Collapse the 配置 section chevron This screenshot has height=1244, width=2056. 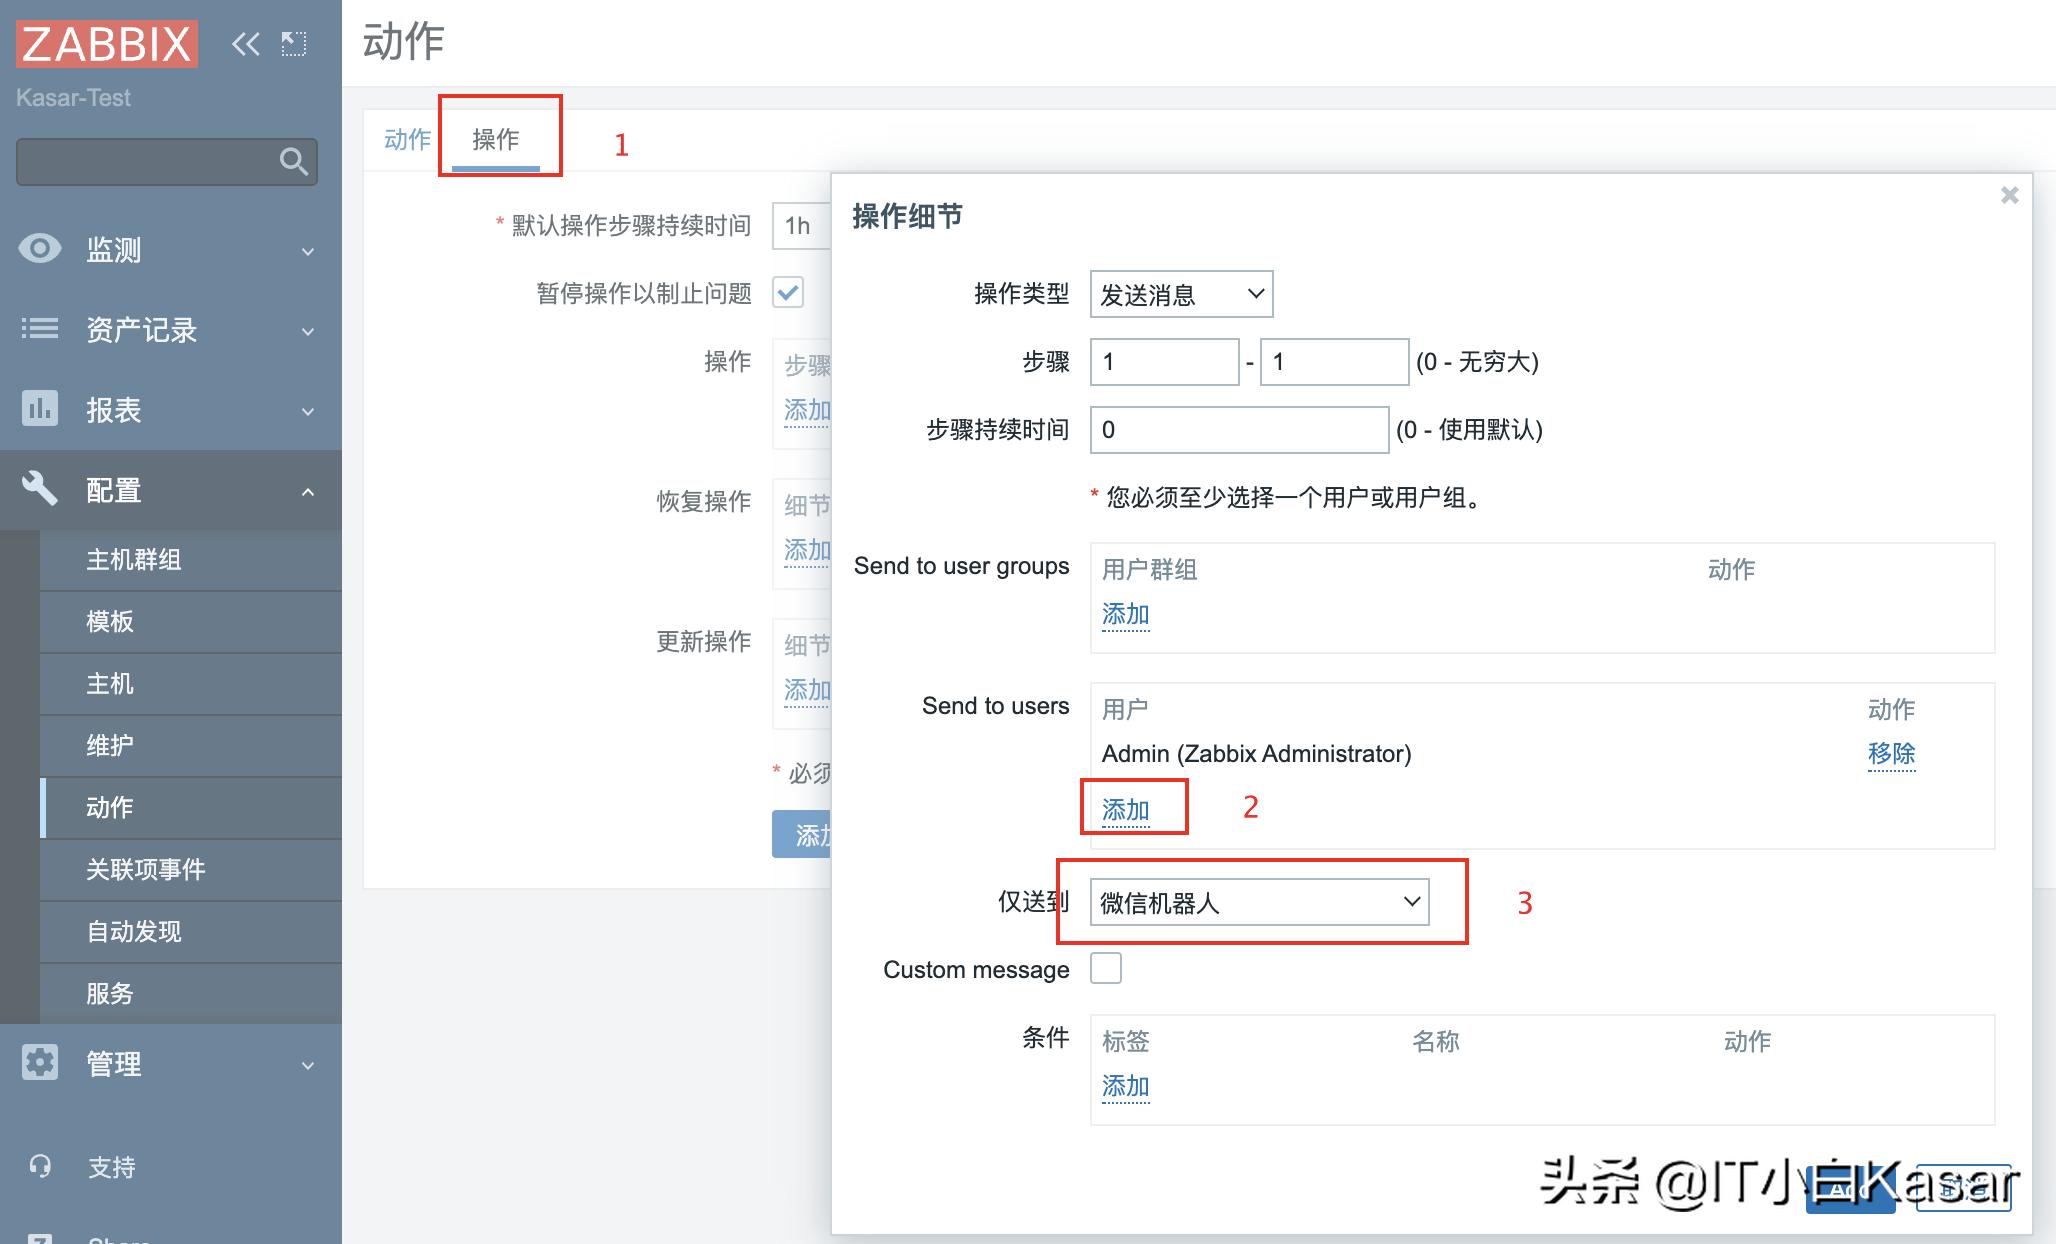click(307, 490)
